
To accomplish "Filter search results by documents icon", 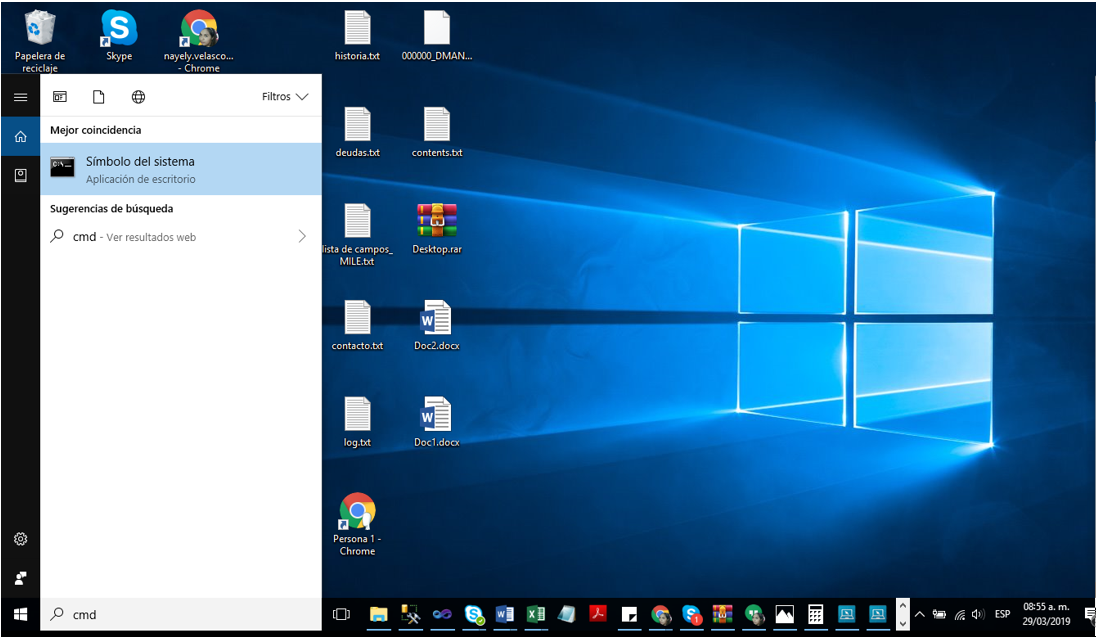I will click(99, 97).
